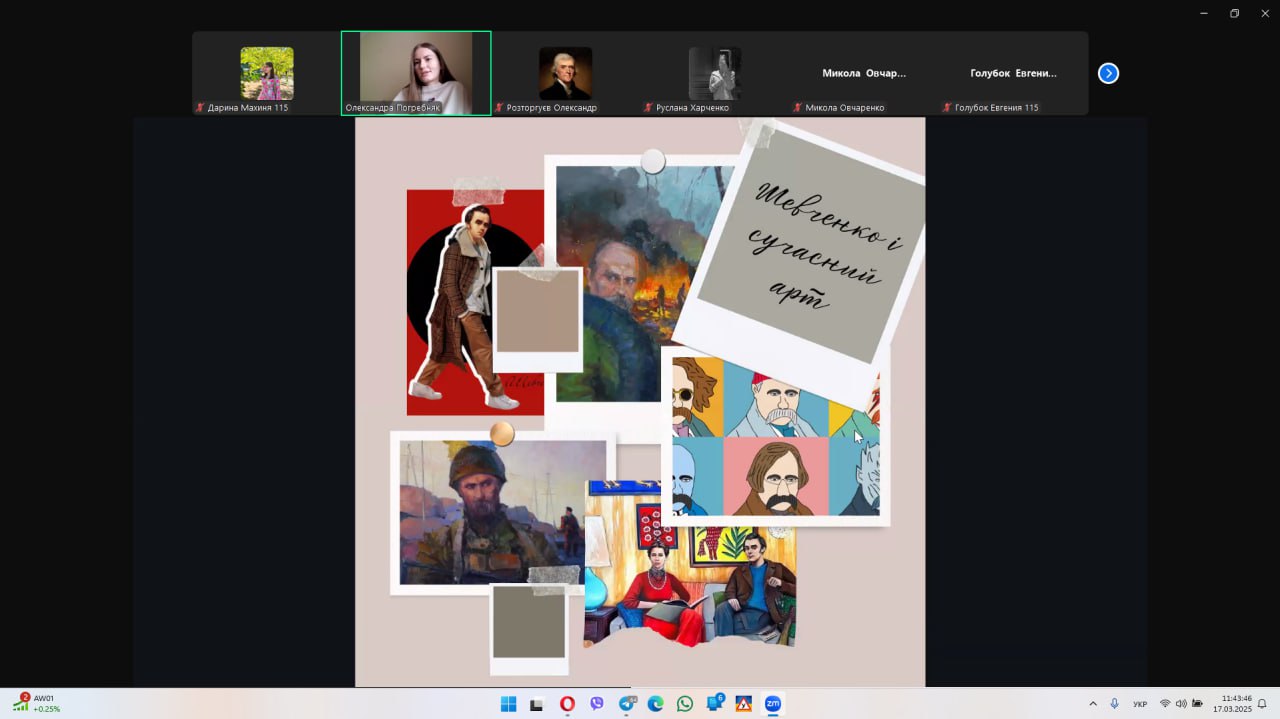The height and width of the screenshot is (719, 1280).
Task: Open the clock and calendar flyout
Action: (x=1232, y=704)
